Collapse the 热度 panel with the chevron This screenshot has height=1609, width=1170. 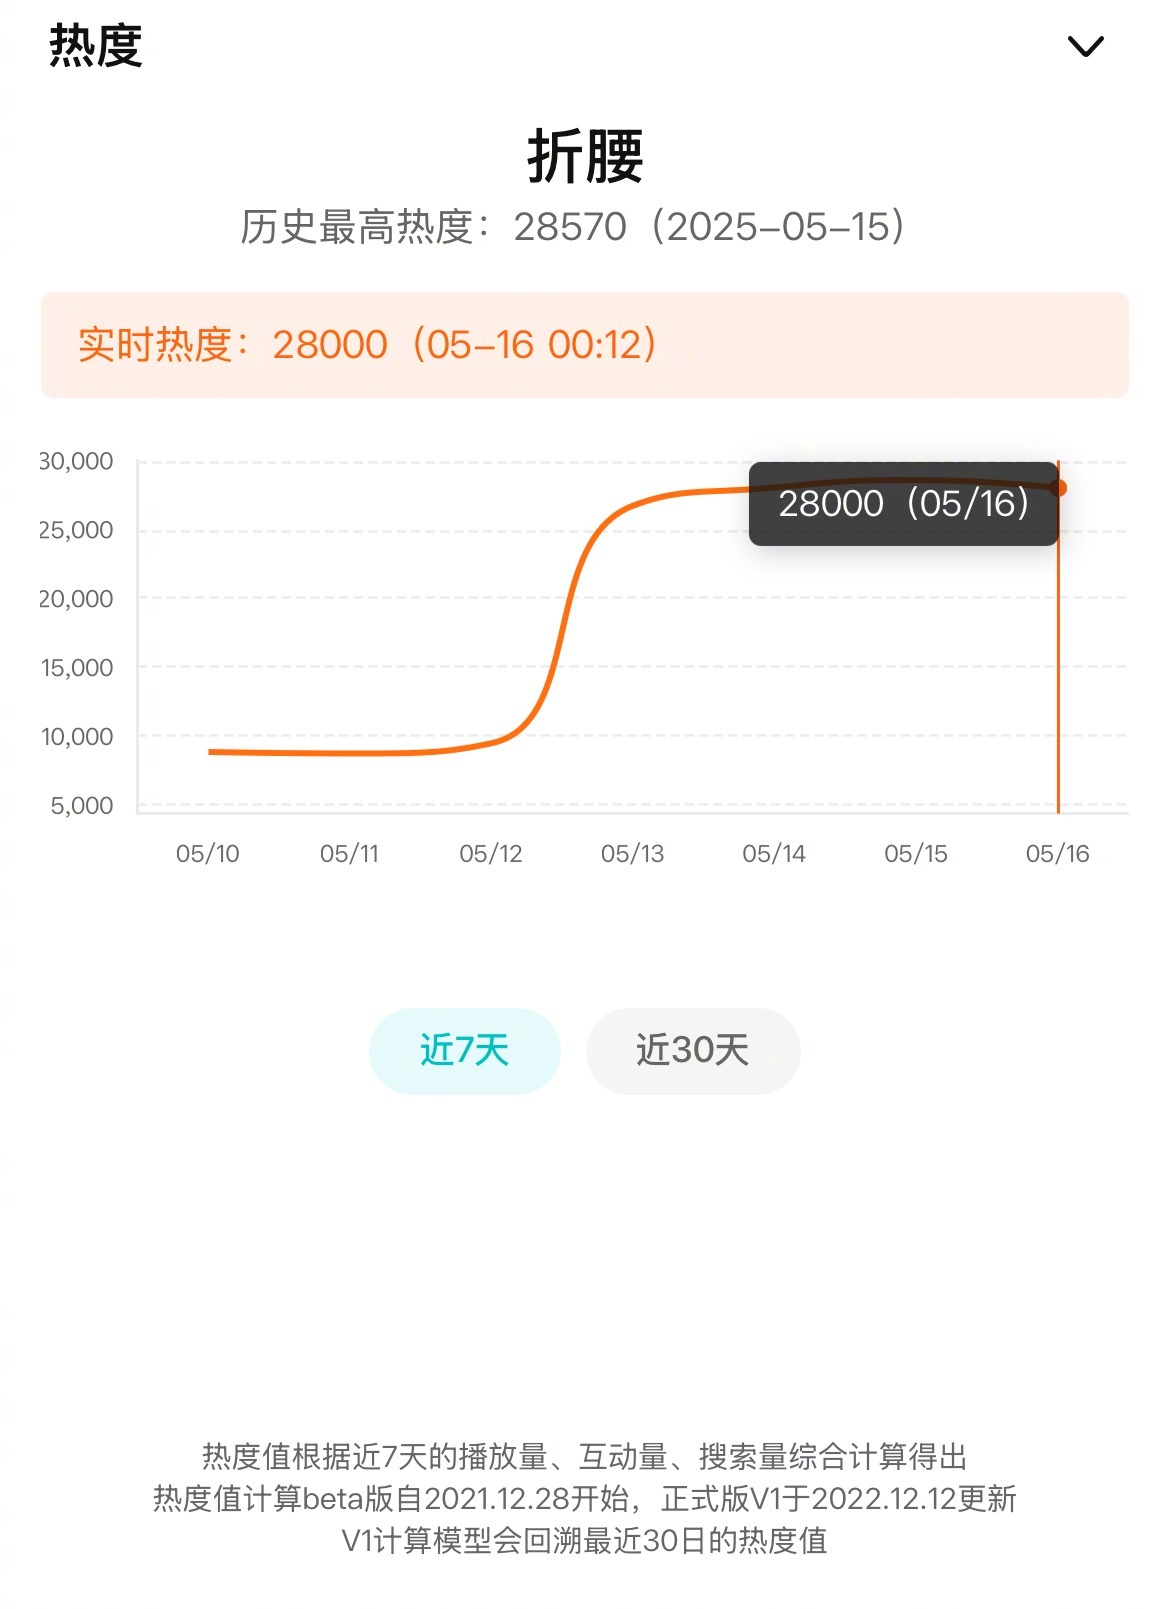pos(1085,46)
